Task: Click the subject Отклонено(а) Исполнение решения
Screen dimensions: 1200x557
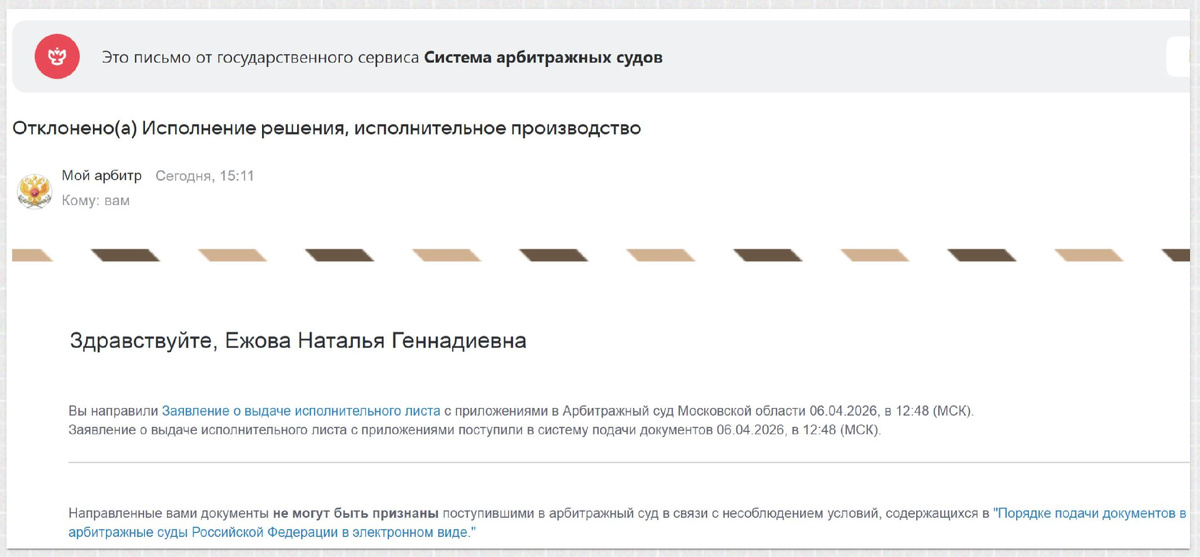Action: click(327, 128)
